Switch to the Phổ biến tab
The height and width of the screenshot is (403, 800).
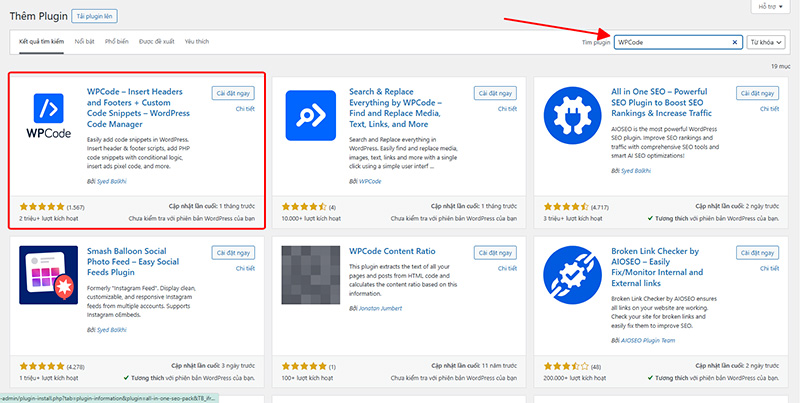point(117,41)
